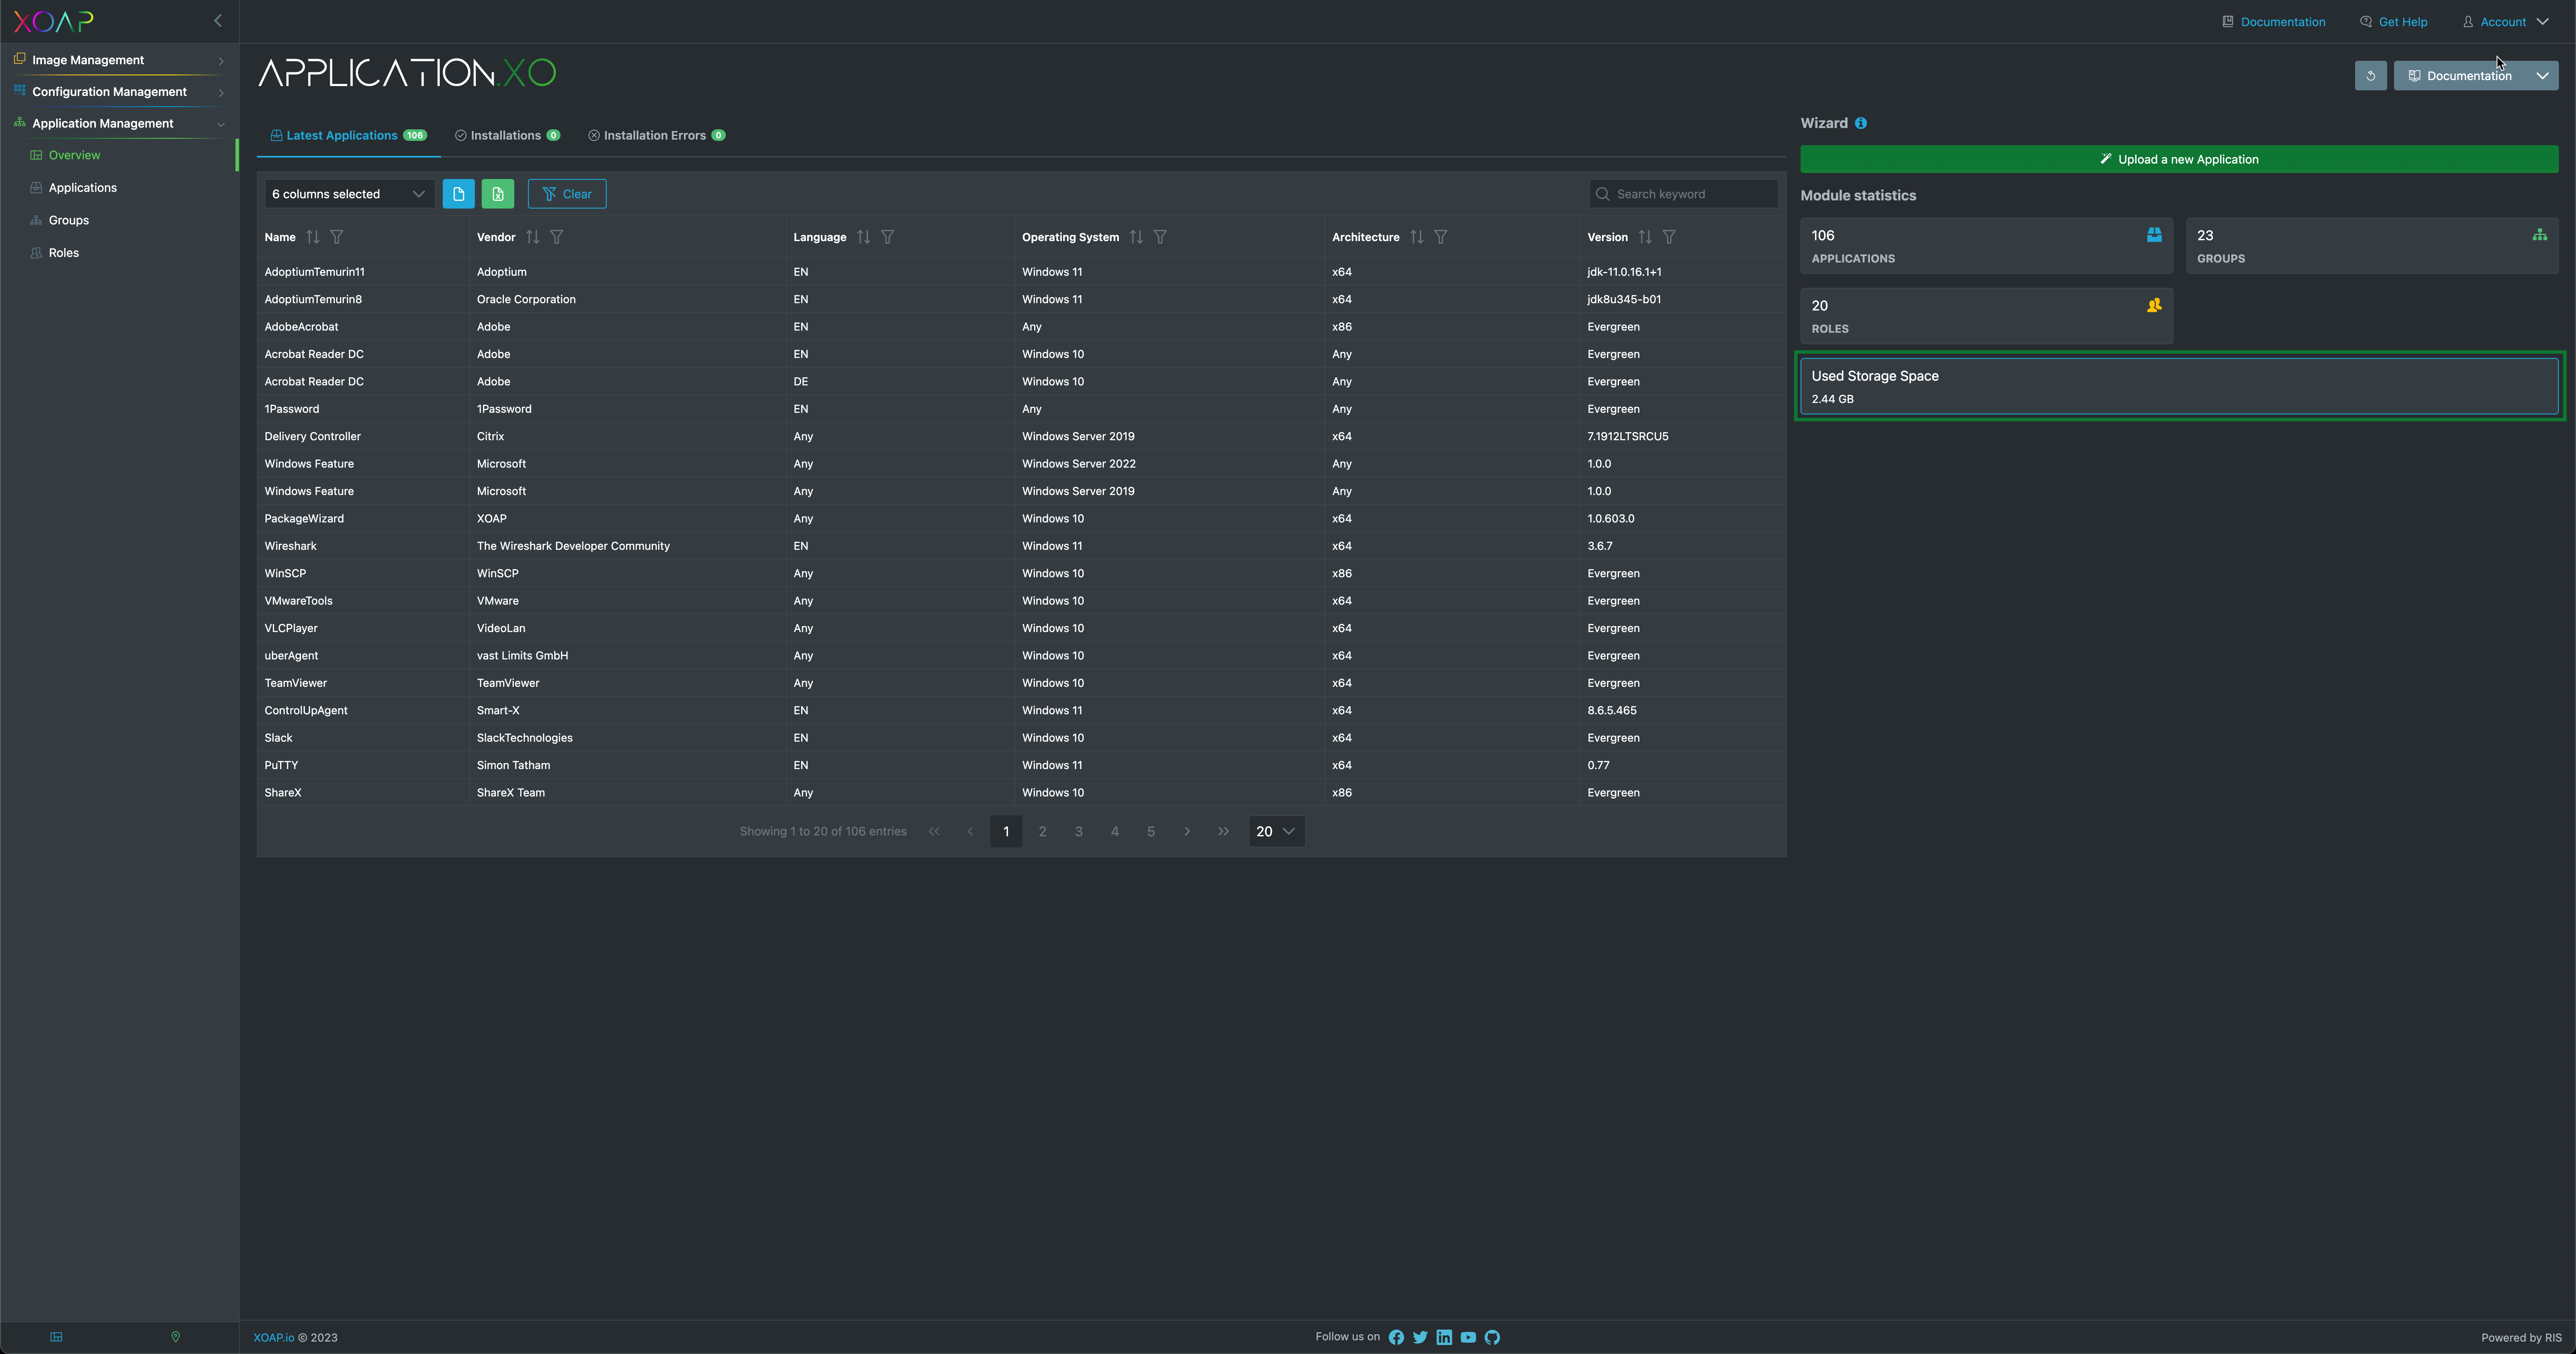The image size is (2576, 1354).
Task: Expand the Configuration Management menu
Action: coord(119,92)
